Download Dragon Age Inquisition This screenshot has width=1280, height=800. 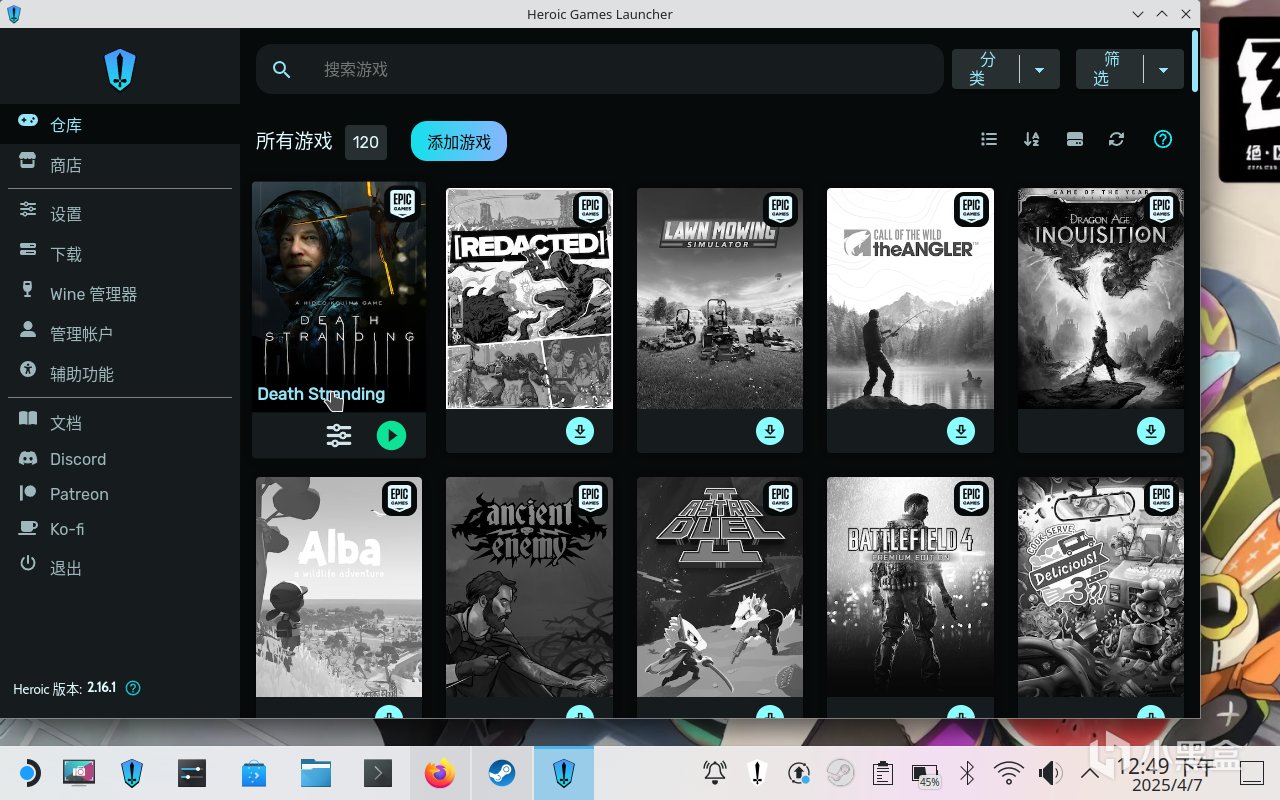tap(1151, 431)
